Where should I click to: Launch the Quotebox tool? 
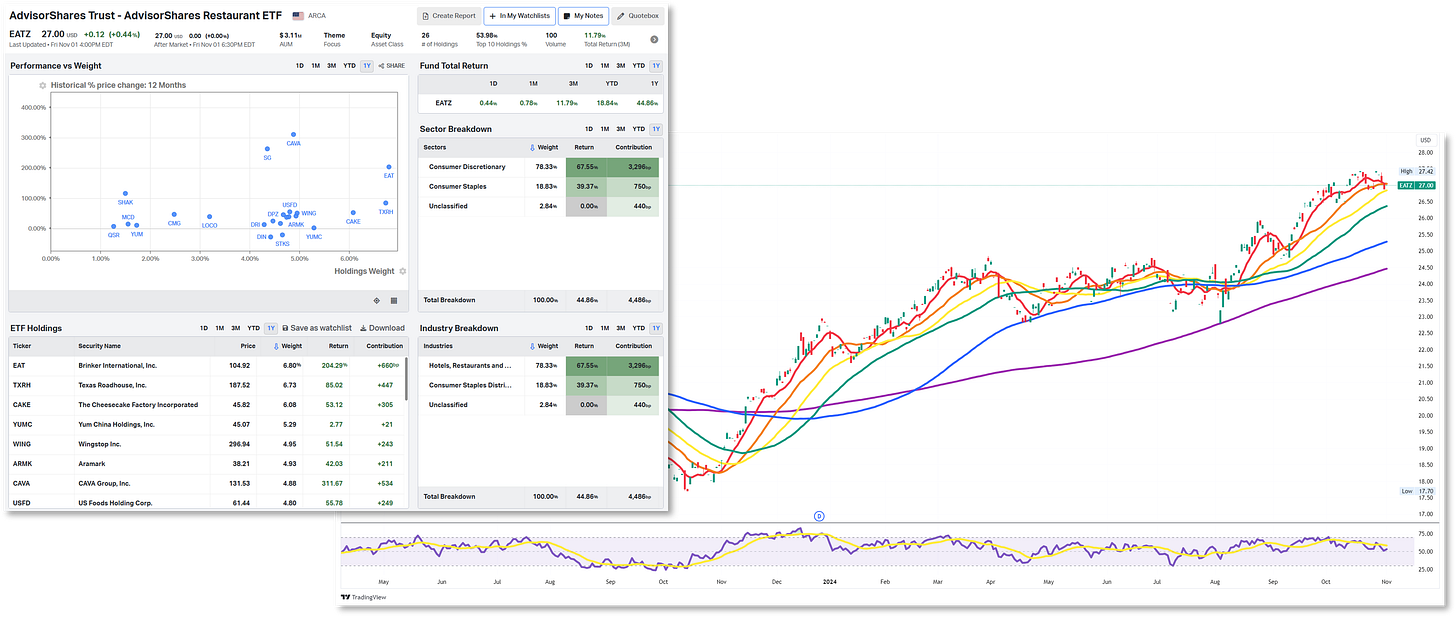638,16
